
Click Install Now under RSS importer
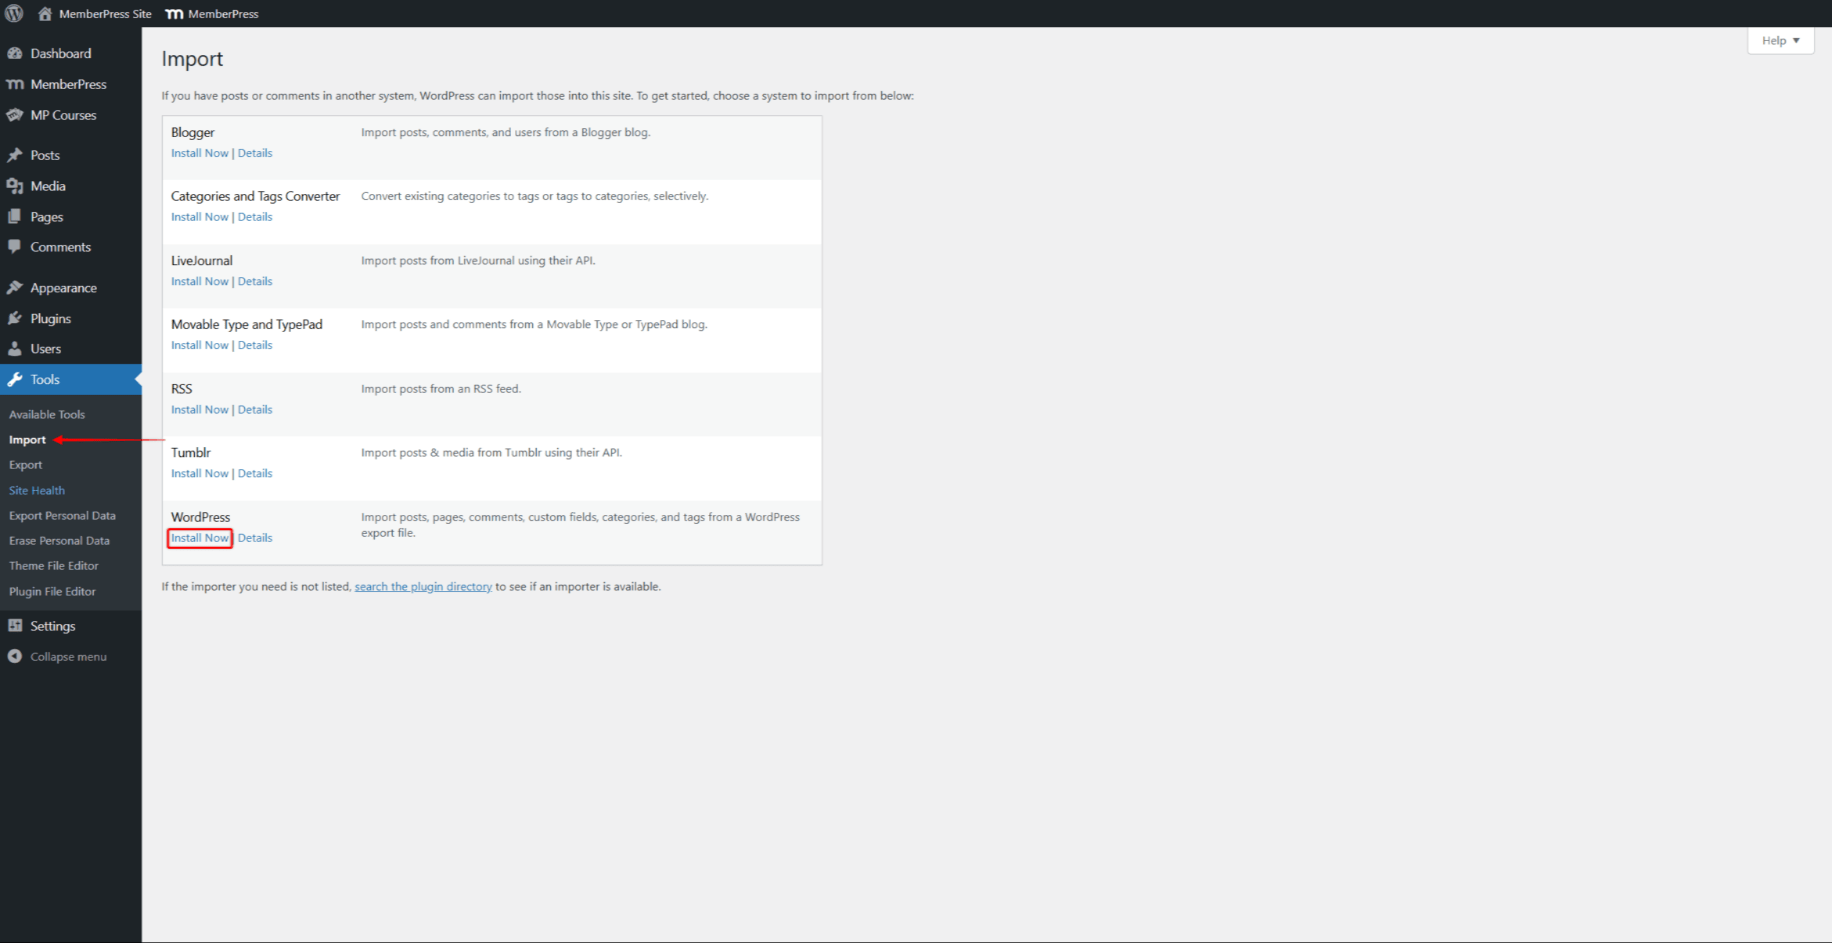tap(200, 410)
